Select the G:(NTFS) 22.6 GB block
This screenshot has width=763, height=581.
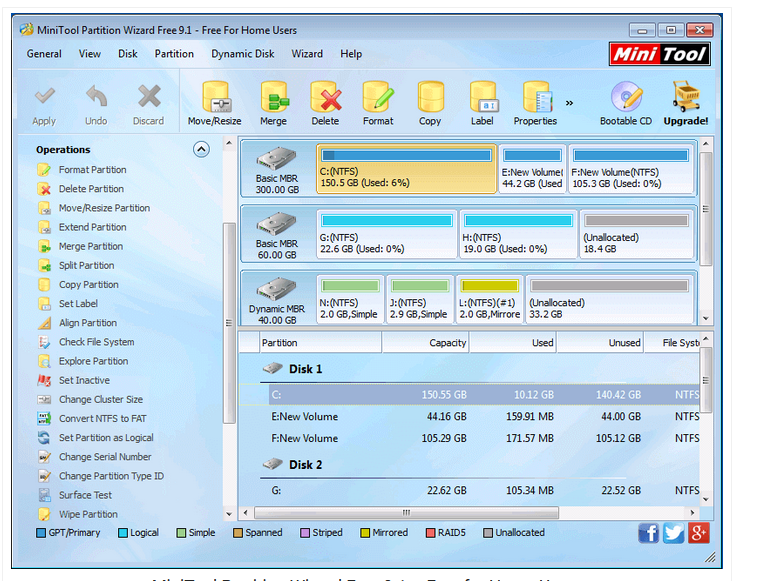tap(386, 234)
